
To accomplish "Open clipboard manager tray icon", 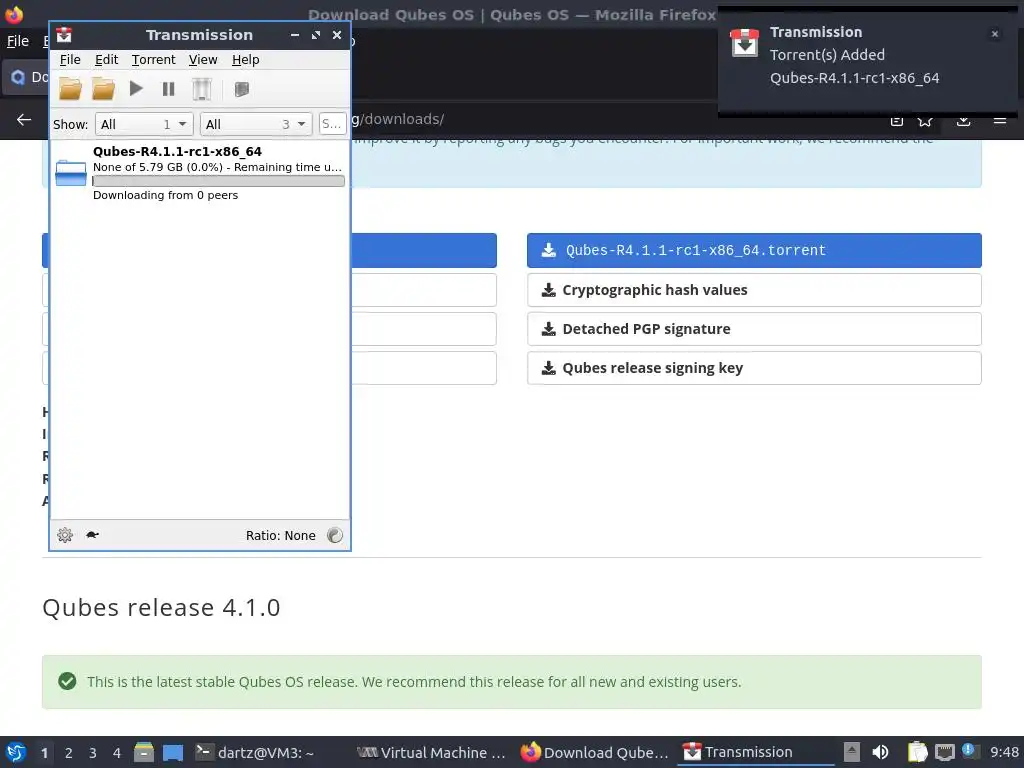I will [x=918, y=752].
